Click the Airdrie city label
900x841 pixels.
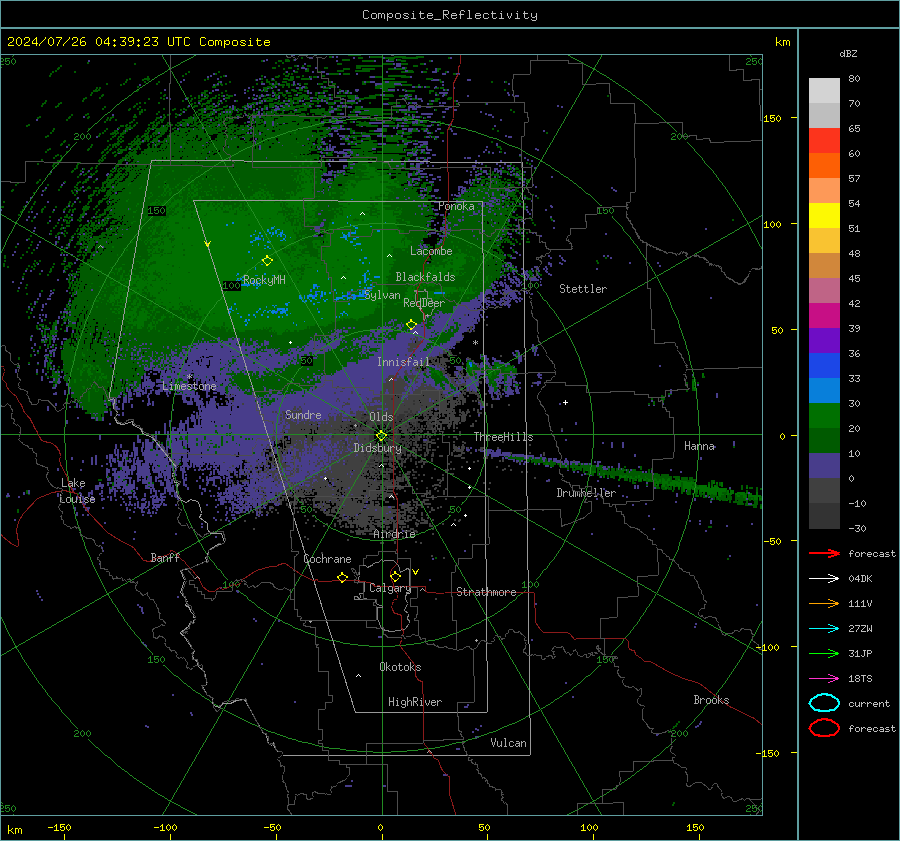coord(394,534)
